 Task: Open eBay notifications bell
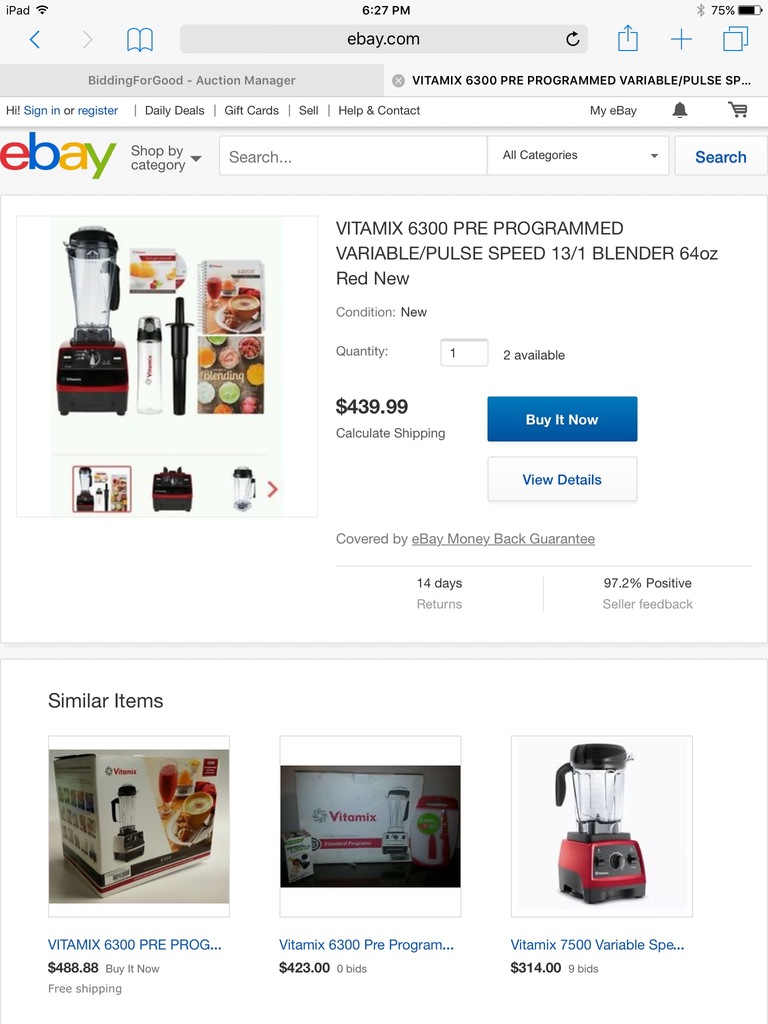[680, 110]
